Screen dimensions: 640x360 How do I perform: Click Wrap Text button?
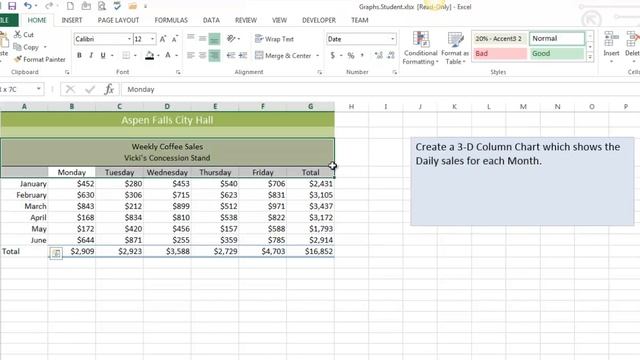click(274, 39)
